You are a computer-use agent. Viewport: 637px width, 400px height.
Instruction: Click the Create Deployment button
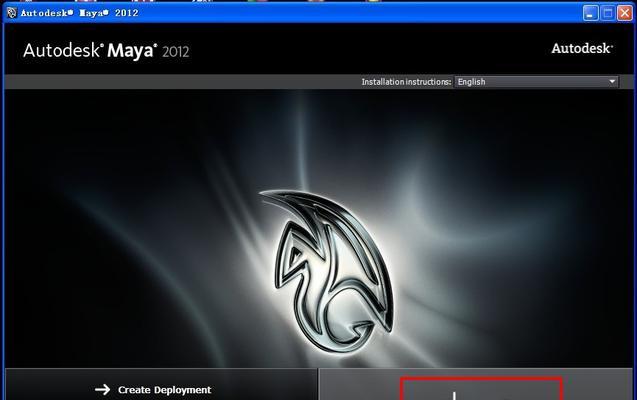161,385
